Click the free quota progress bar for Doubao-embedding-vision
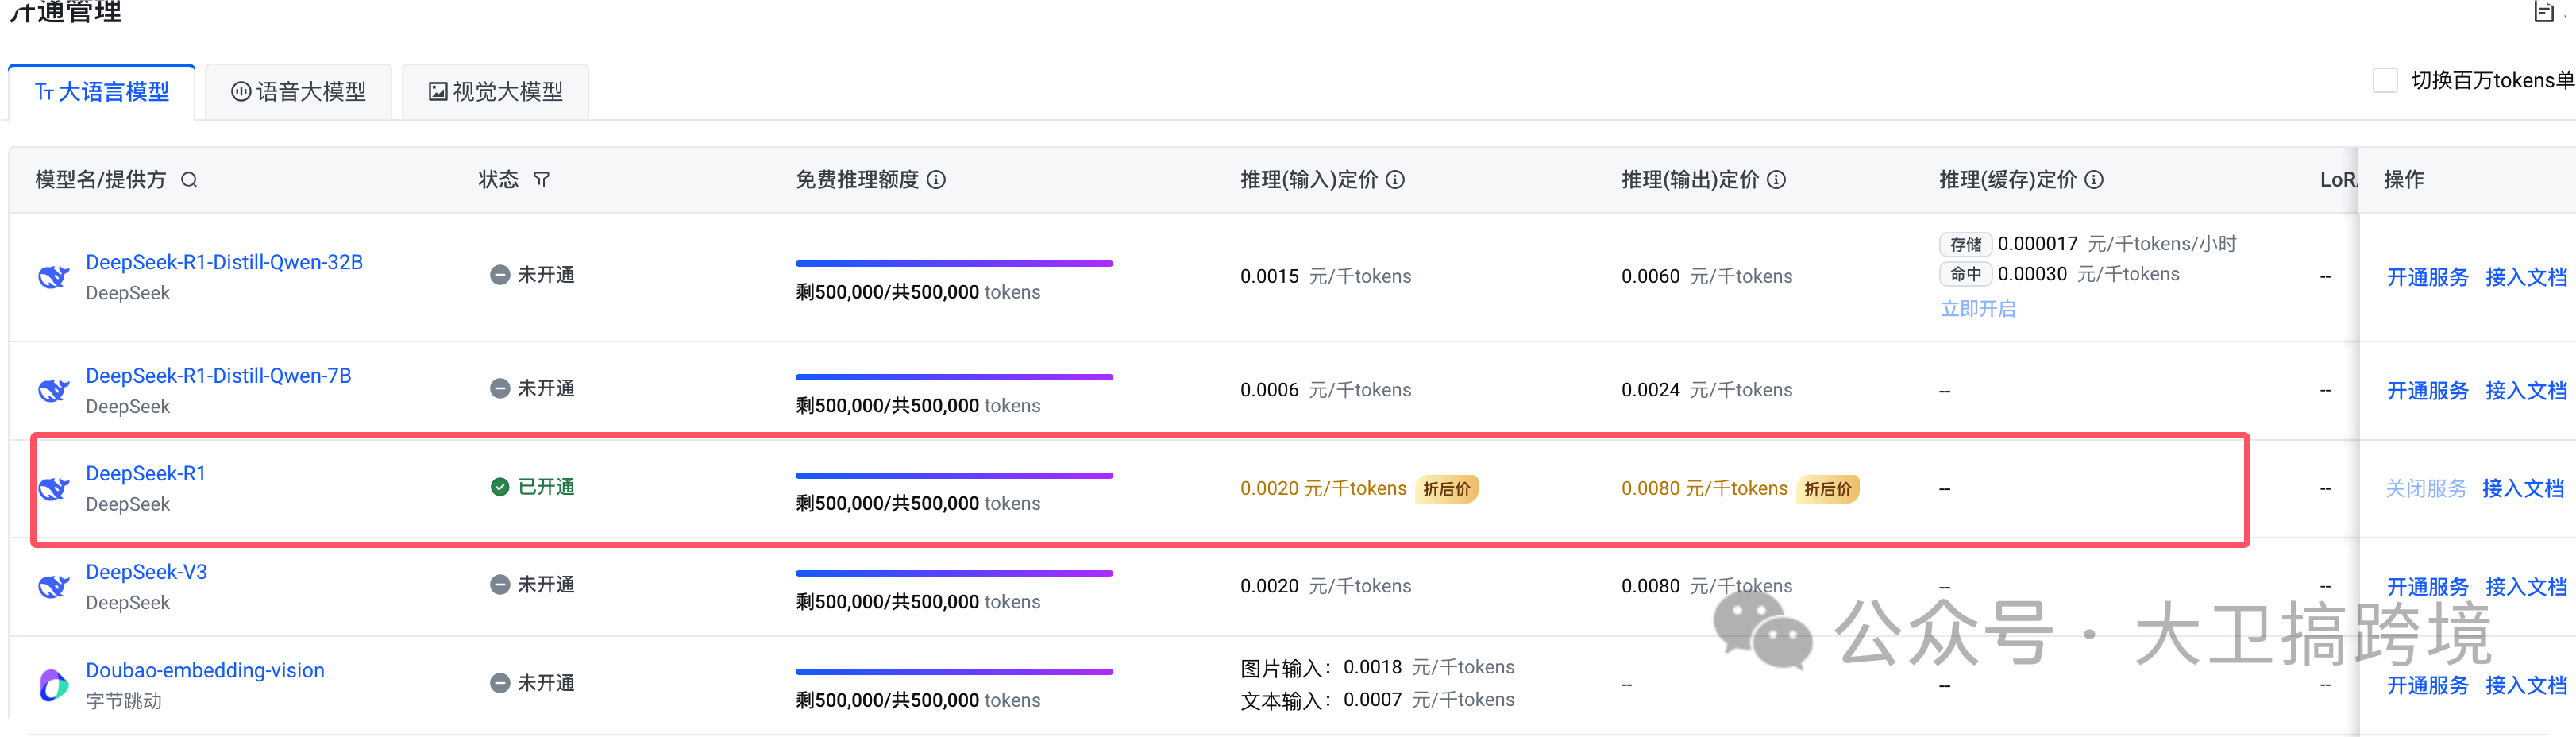Image resolution: width=2576 pixels, height=737 pixels. point(954,672)
